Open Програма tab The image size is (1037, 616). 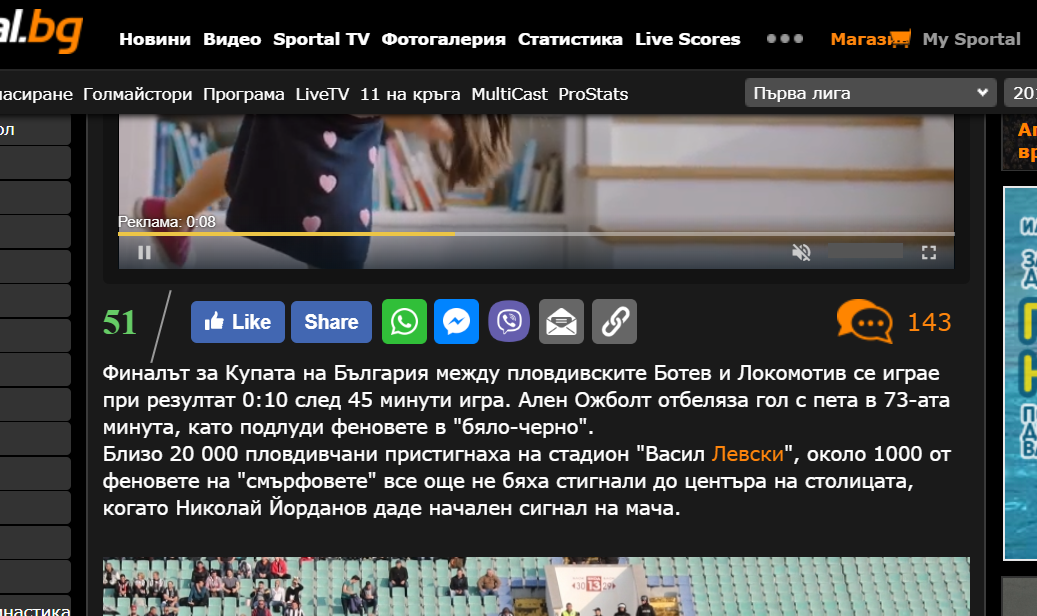(x=243, y=94)
